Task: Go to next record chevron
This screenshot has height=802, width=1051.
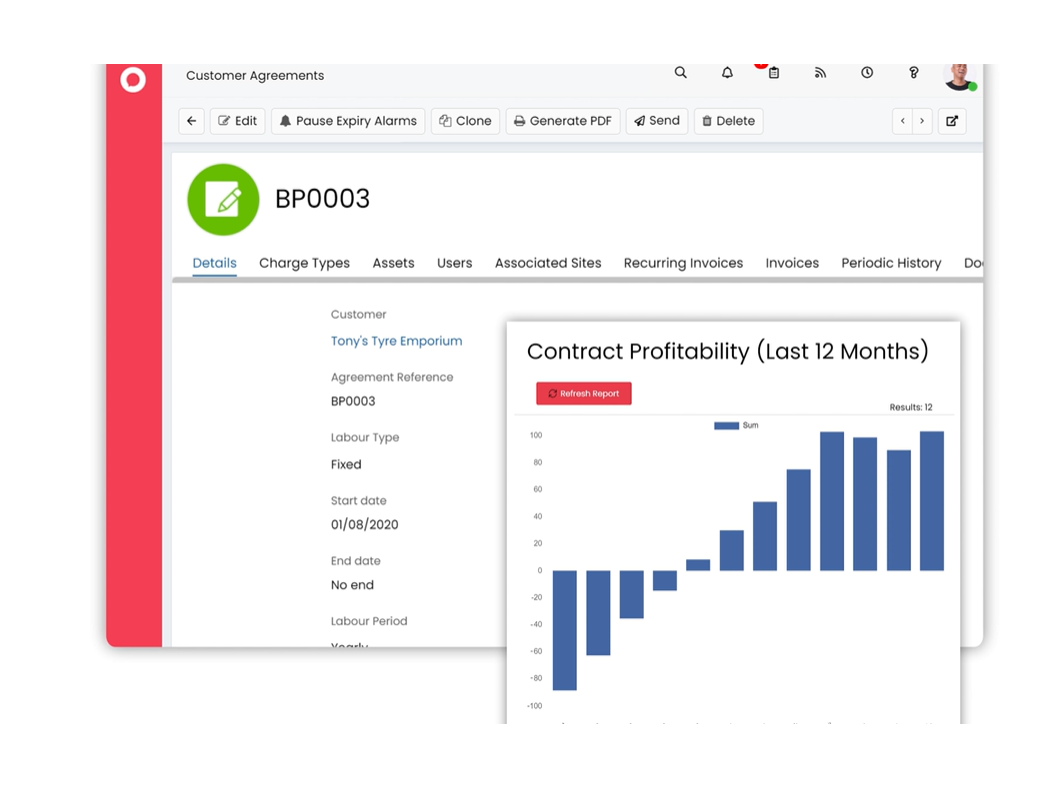Action: 922,121
